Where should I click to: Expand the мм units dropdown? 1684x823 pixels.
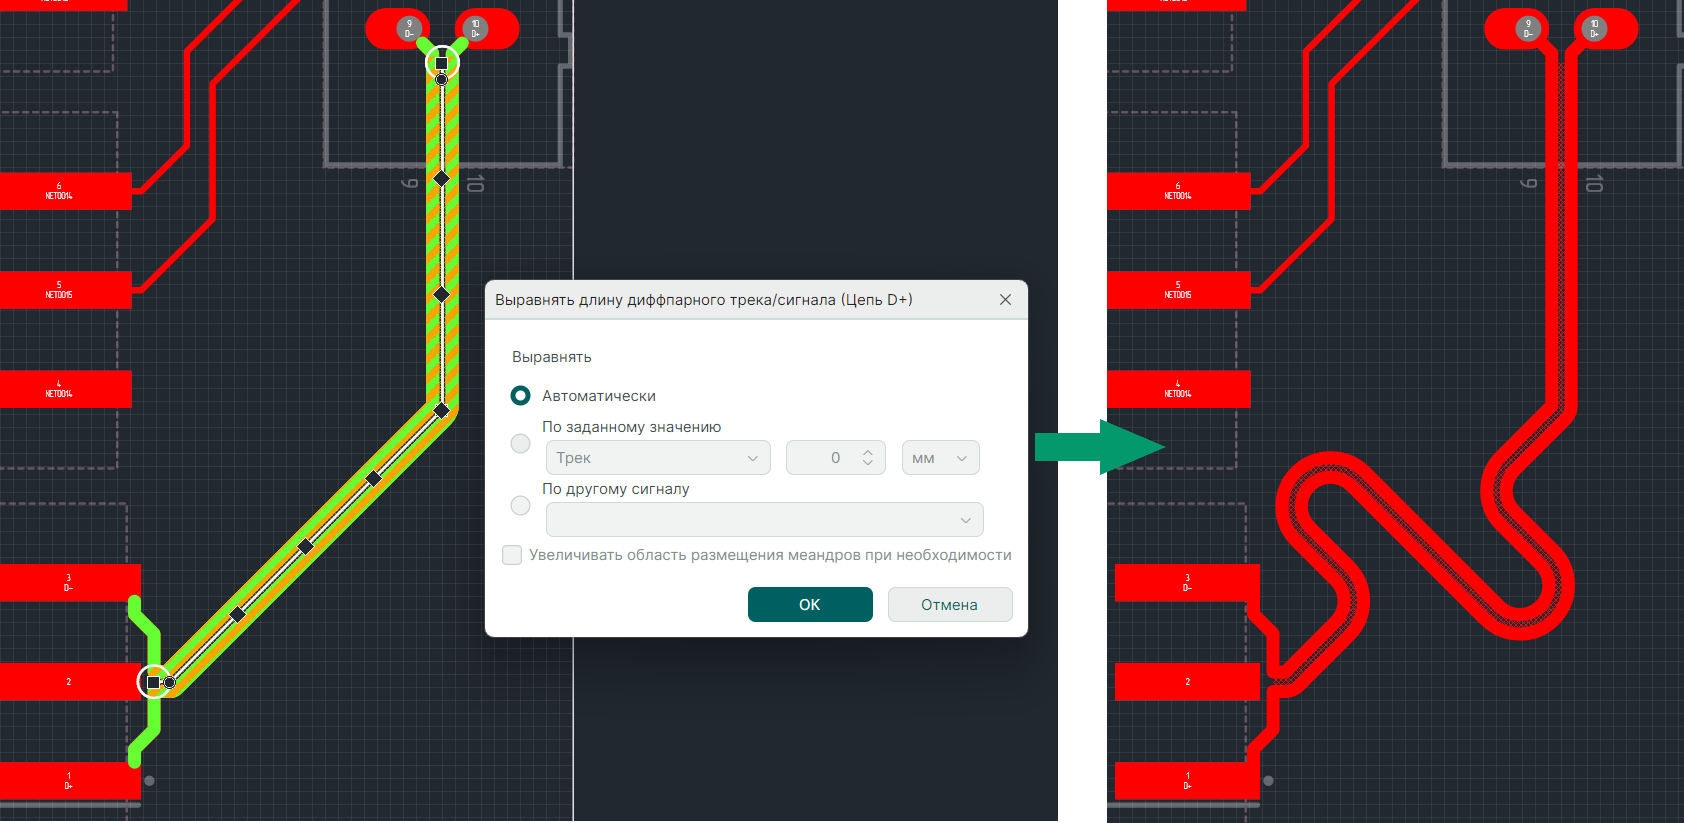coord(940,458)
